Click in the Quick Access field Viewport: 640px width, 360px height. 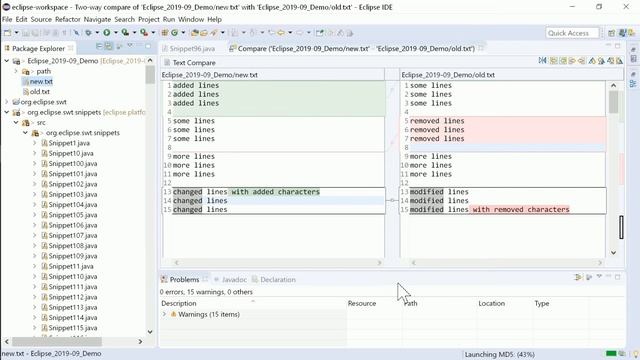[572, 33]
